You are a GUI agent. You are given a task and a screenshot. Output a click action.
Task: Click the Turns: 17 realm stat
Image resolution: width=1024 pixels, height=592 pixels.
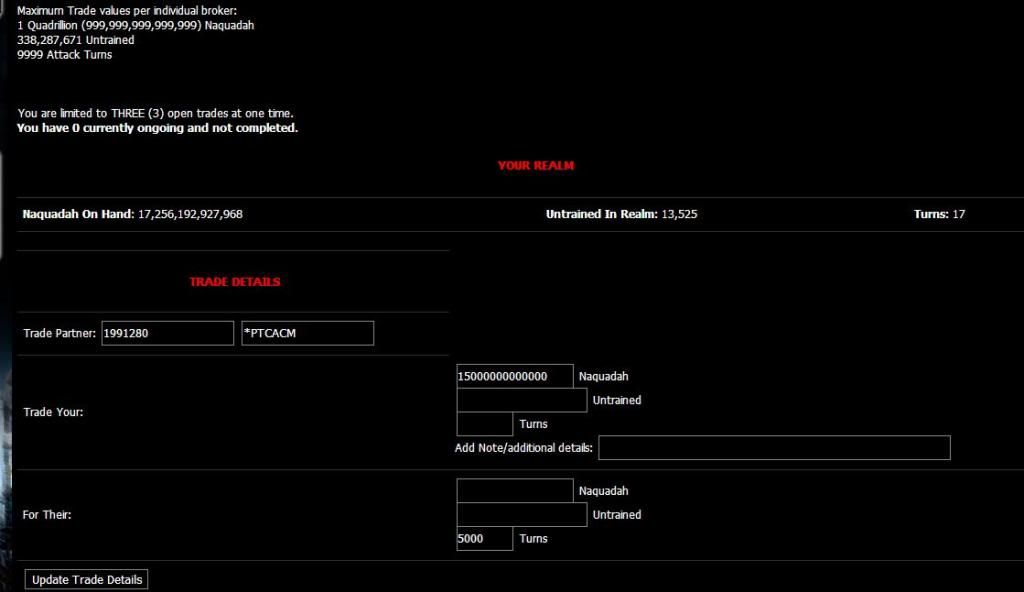point(939,214)
